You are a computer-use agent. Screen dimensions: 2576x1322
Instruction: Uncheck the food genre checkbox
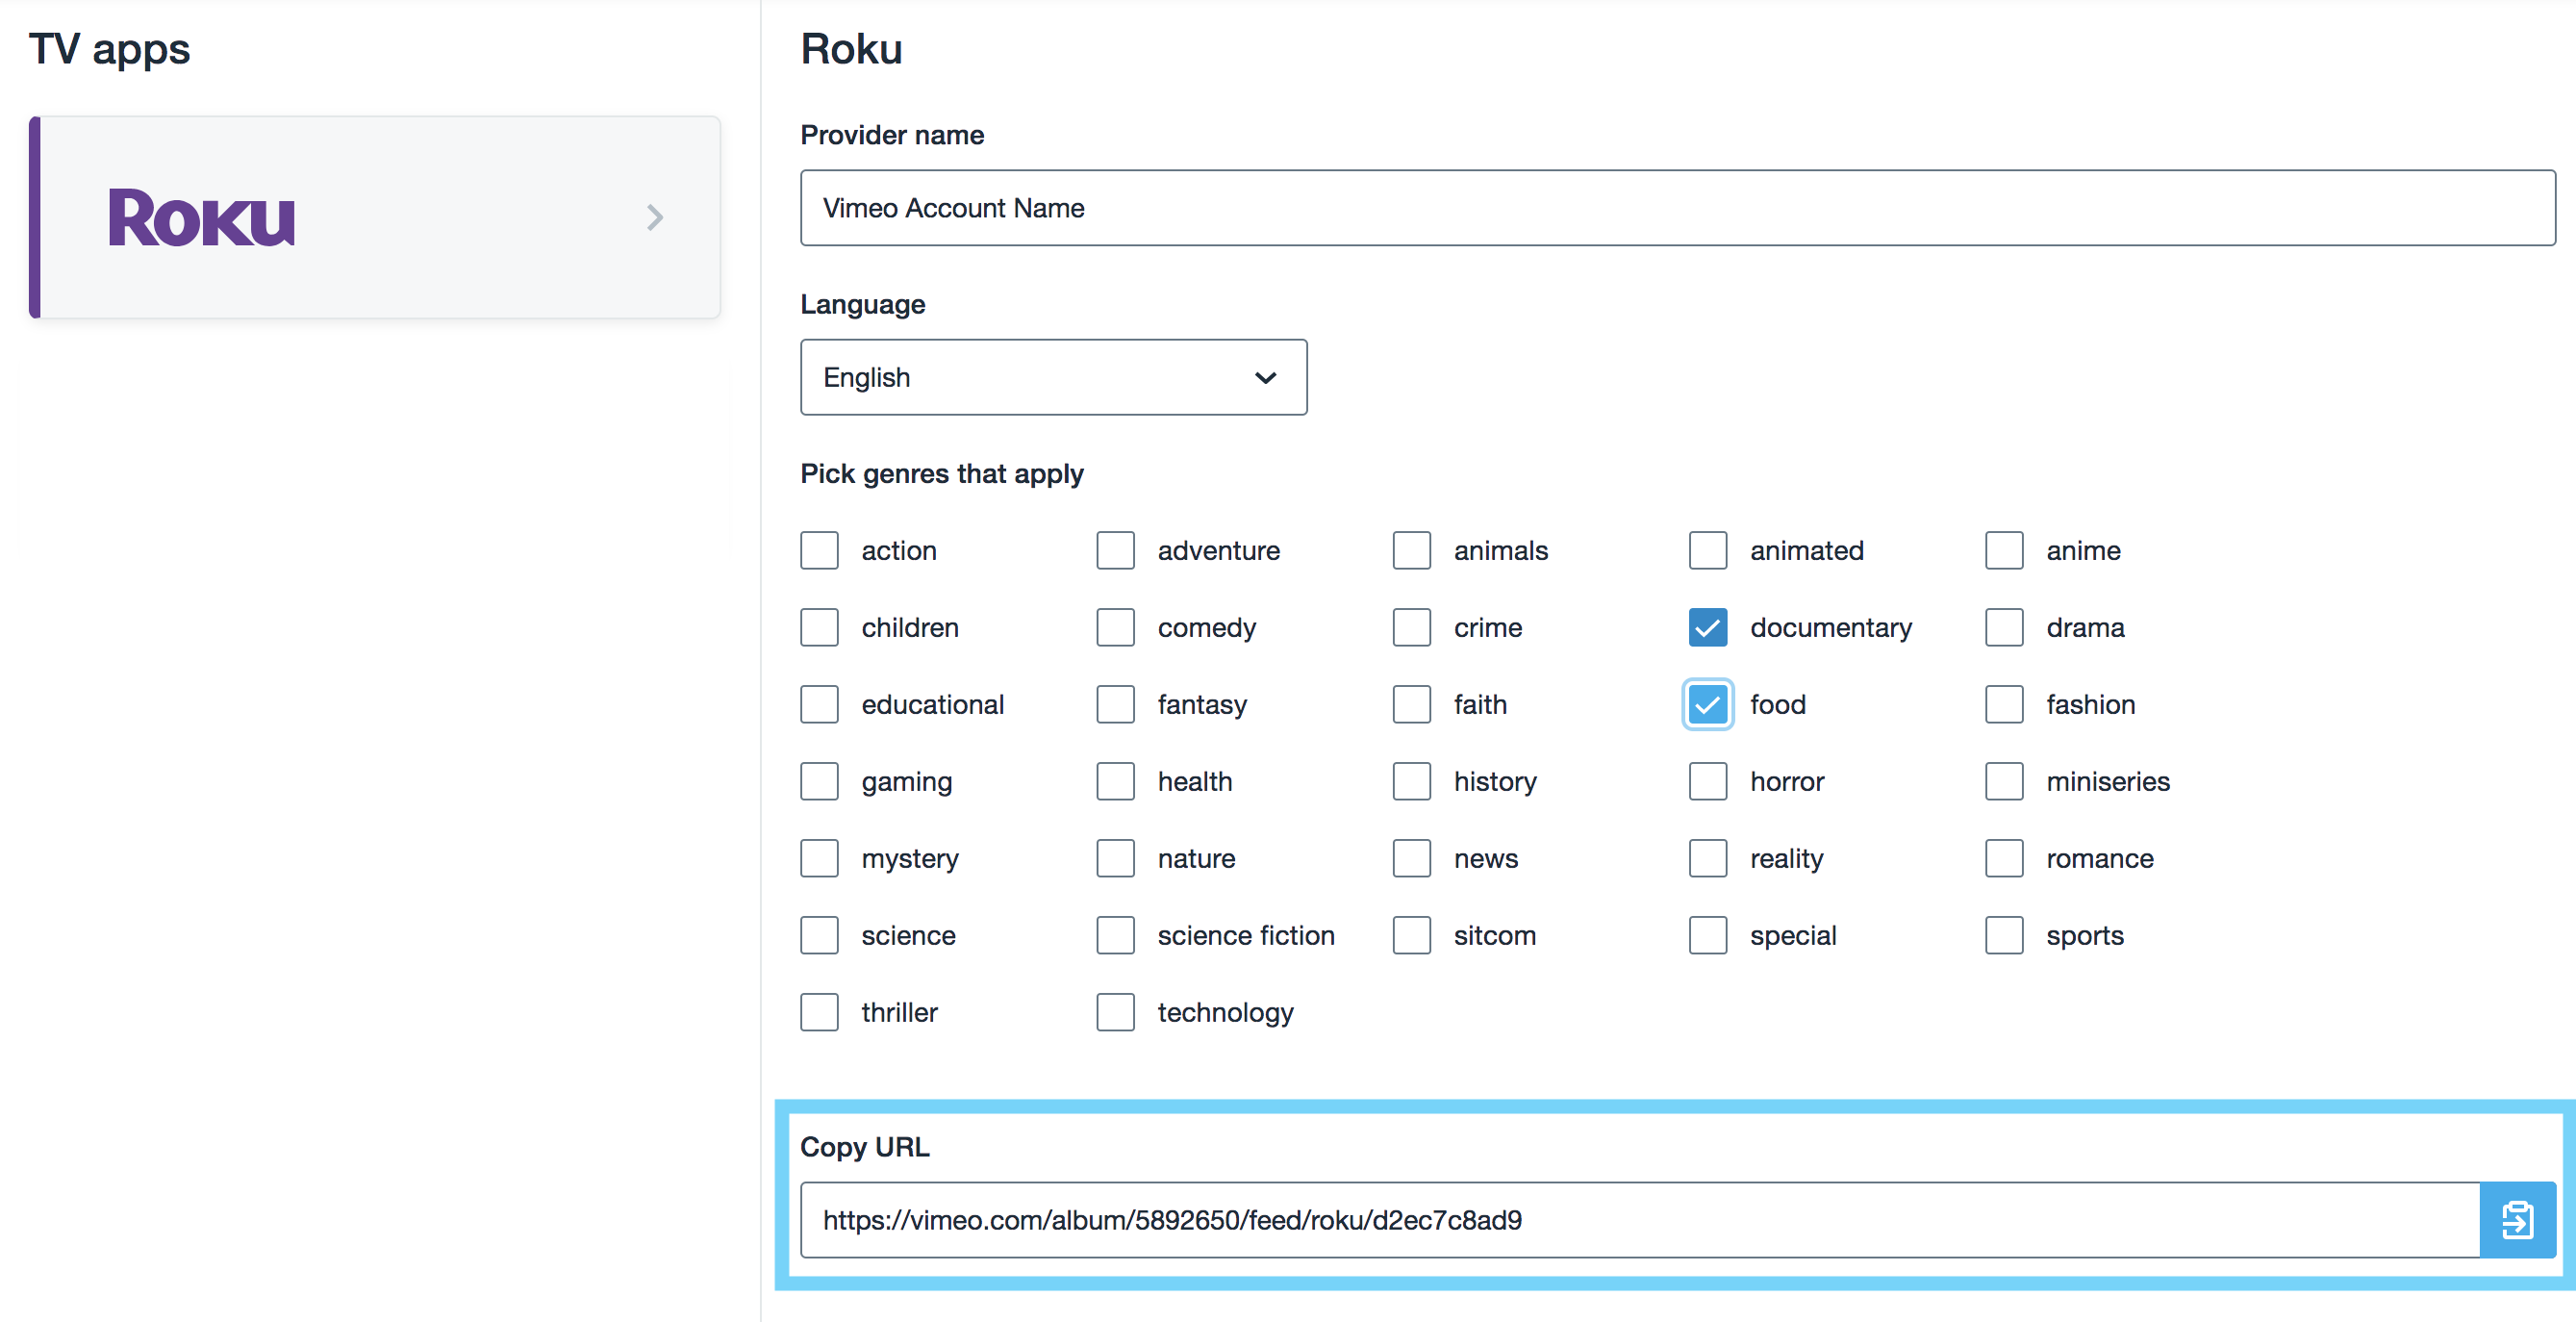click(x=1707, y=704)
